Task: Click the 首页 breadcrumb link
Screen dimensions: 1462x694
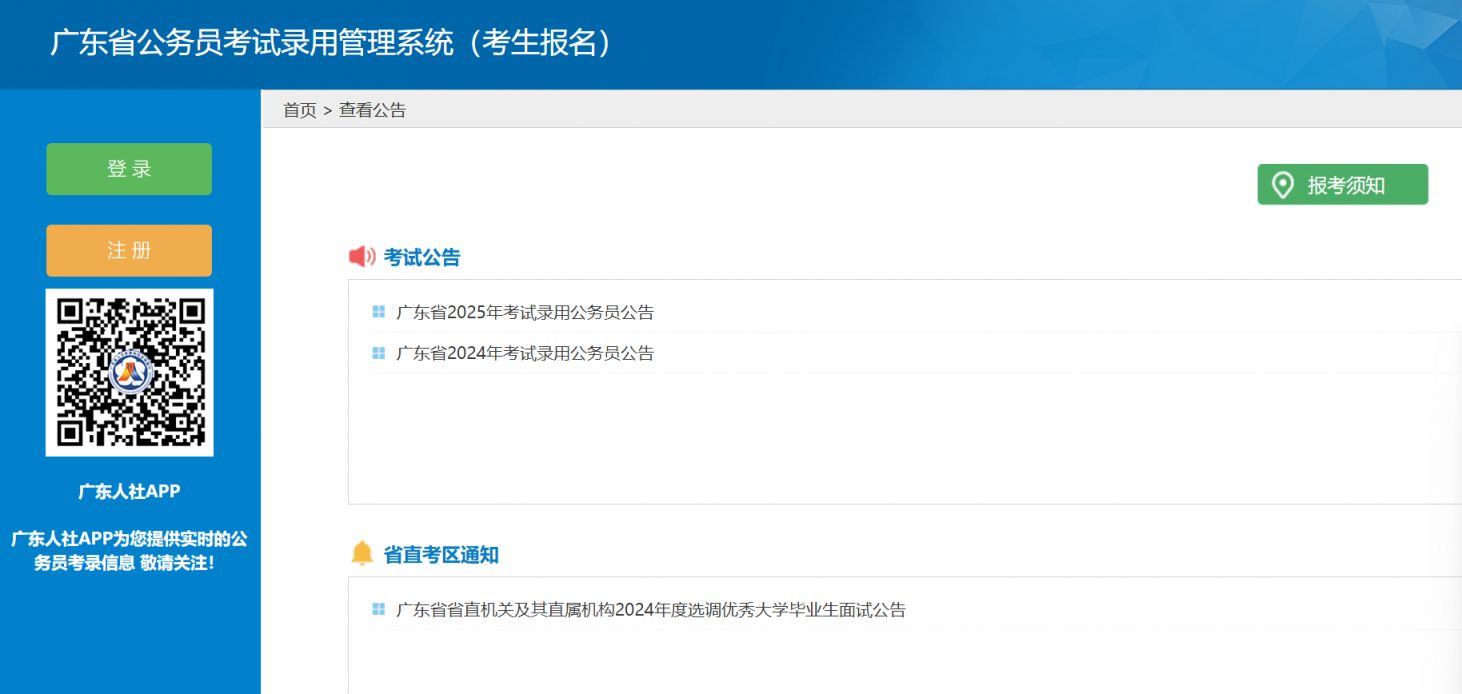Action: click(x=299, y=110)
